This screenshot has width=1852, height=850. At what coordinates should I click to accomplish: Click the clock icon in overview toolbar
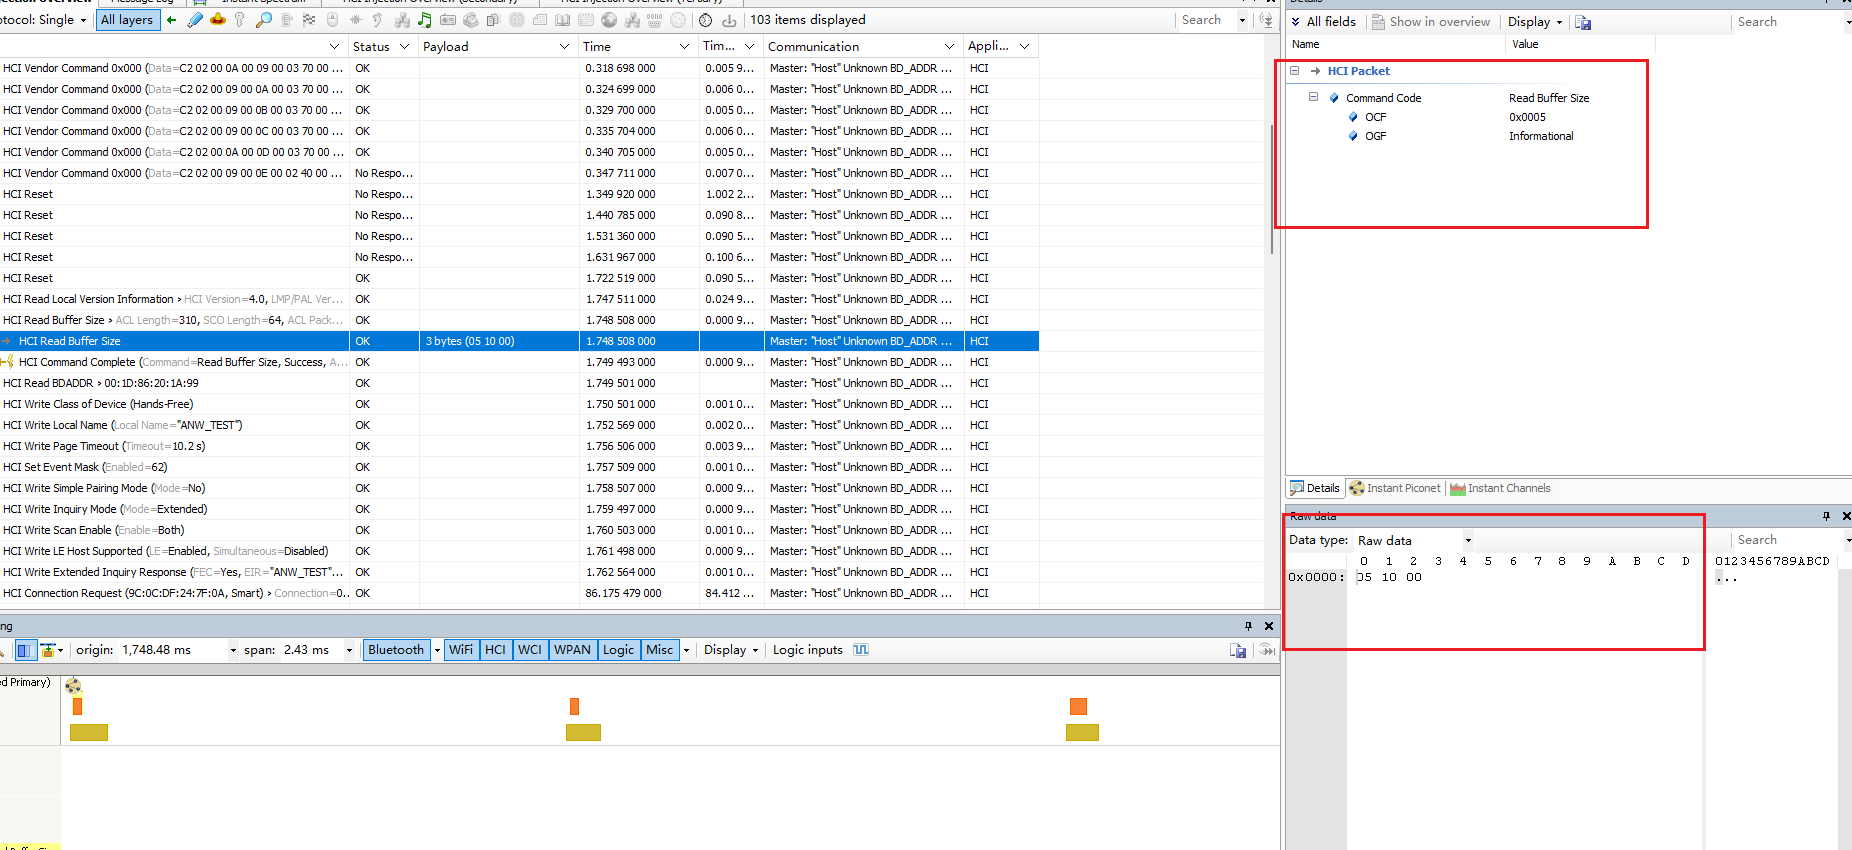pos(705,20)
